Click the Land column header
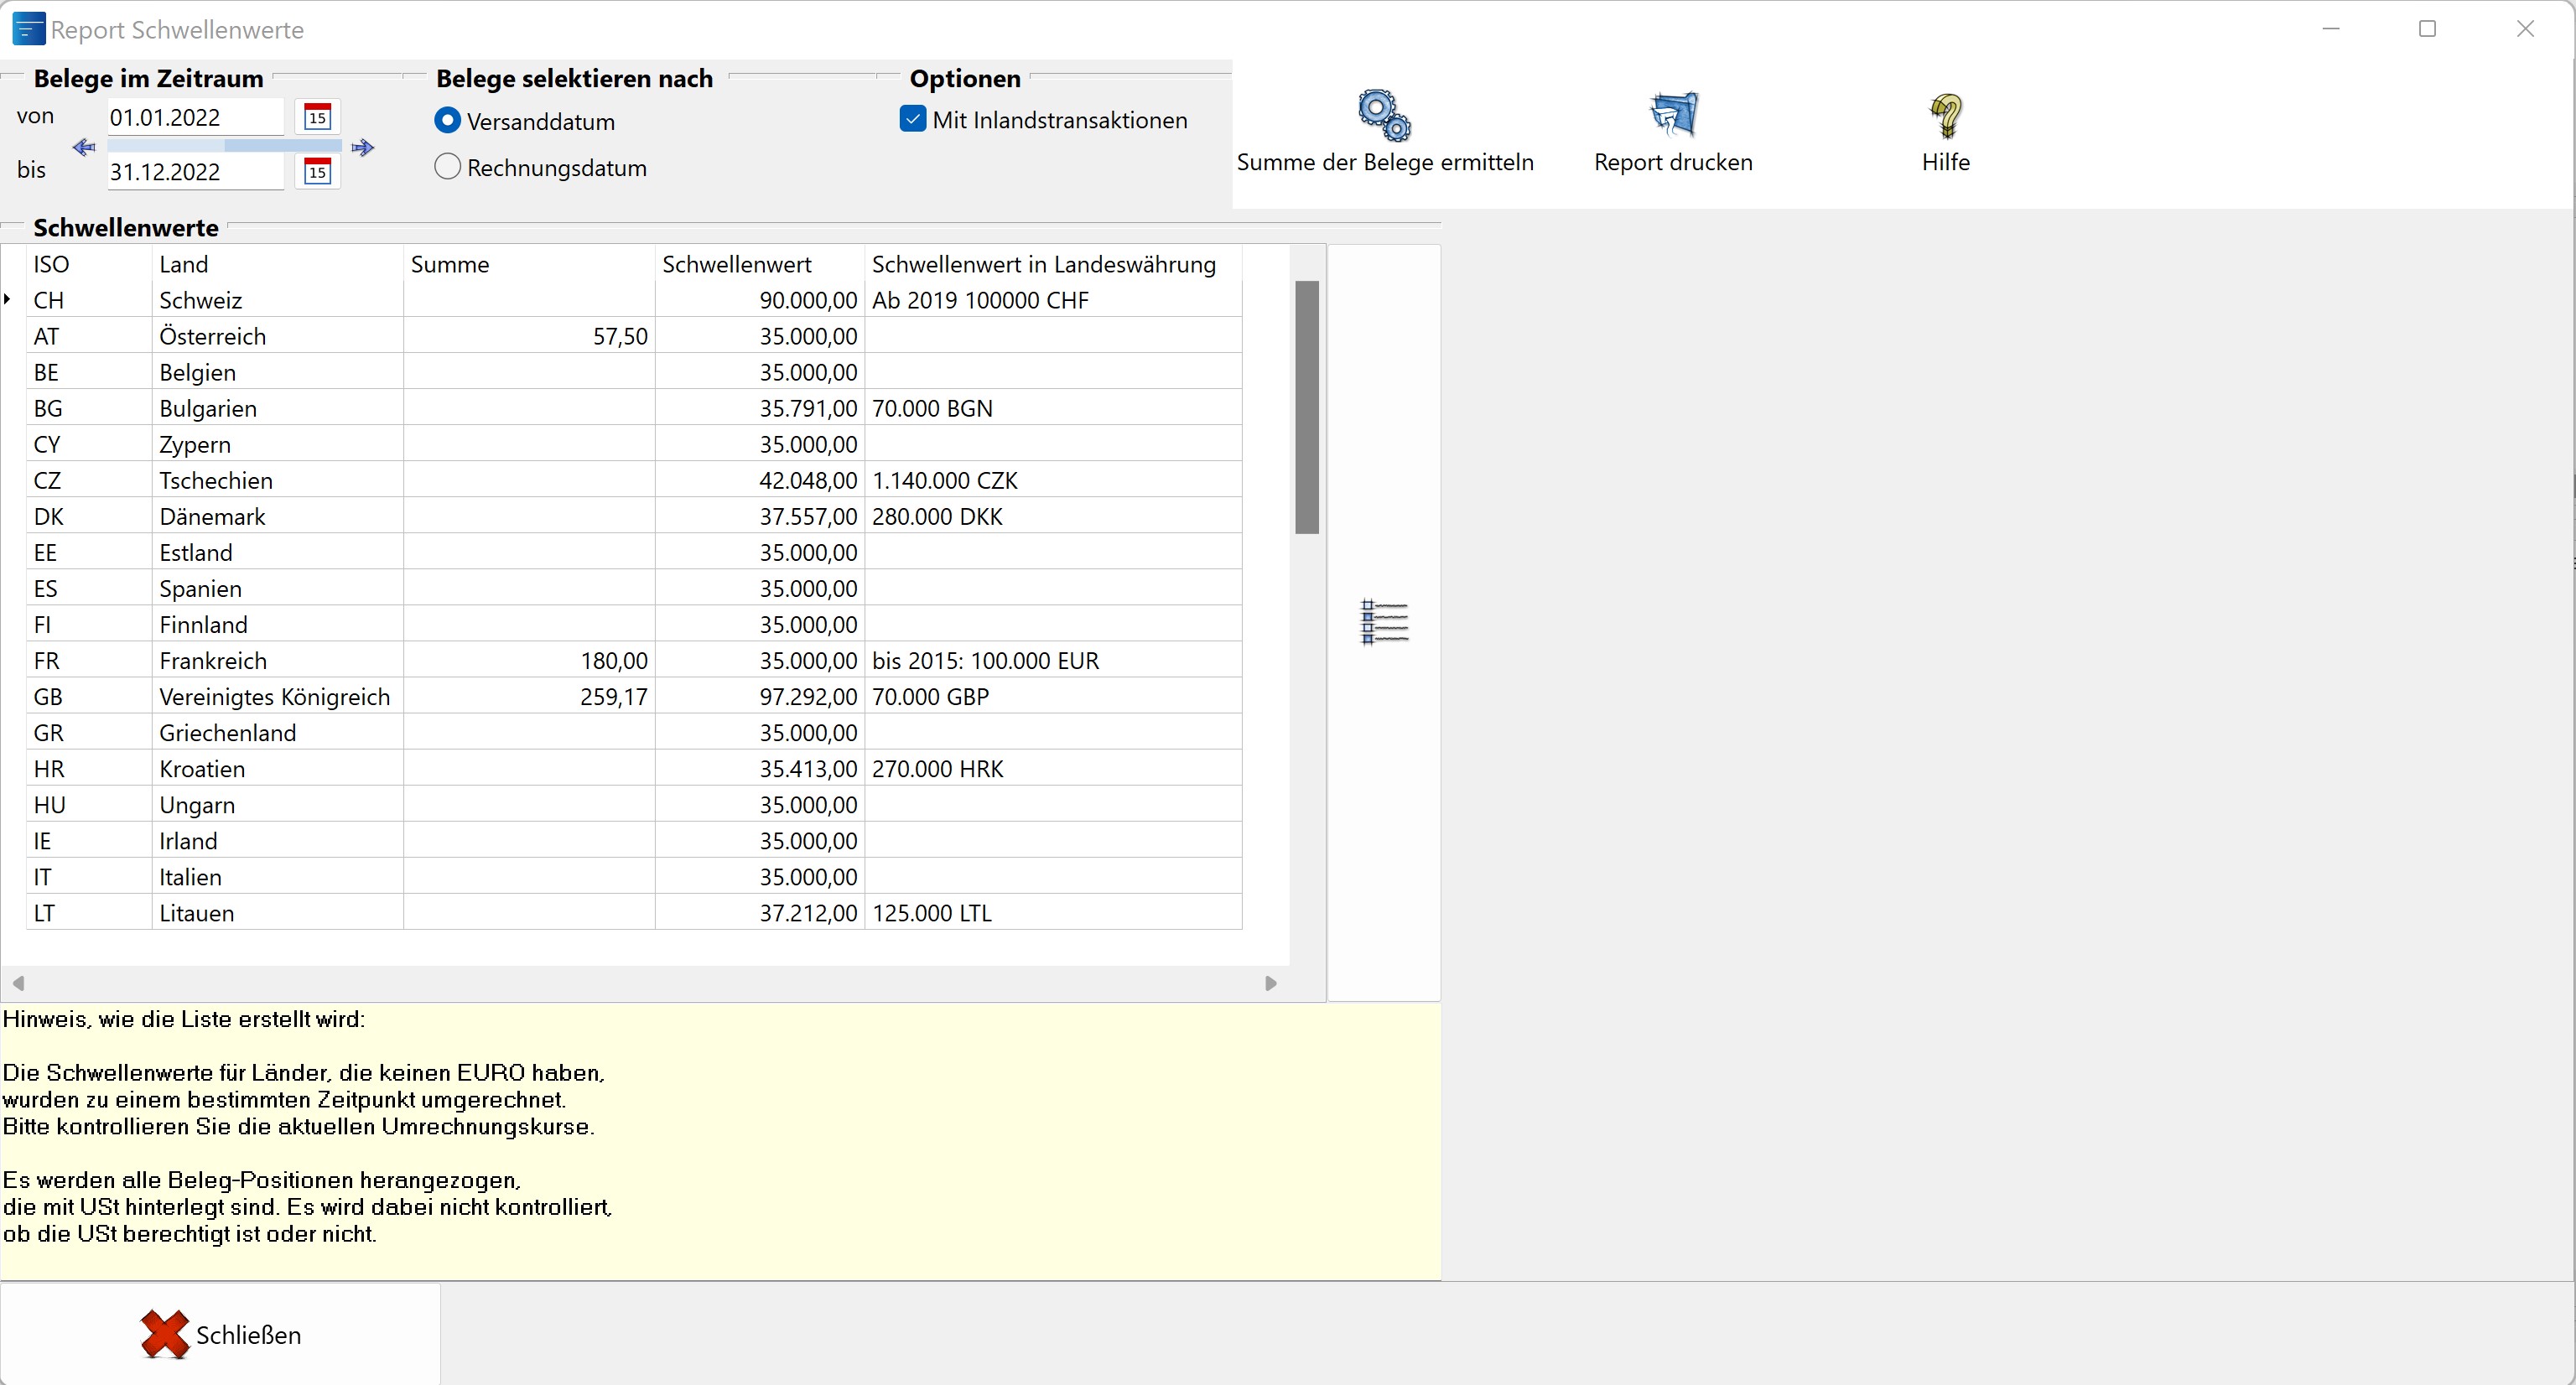The width and height of the screenshot is (2576, 1385). pyautogui.click(x=278, y=264)
